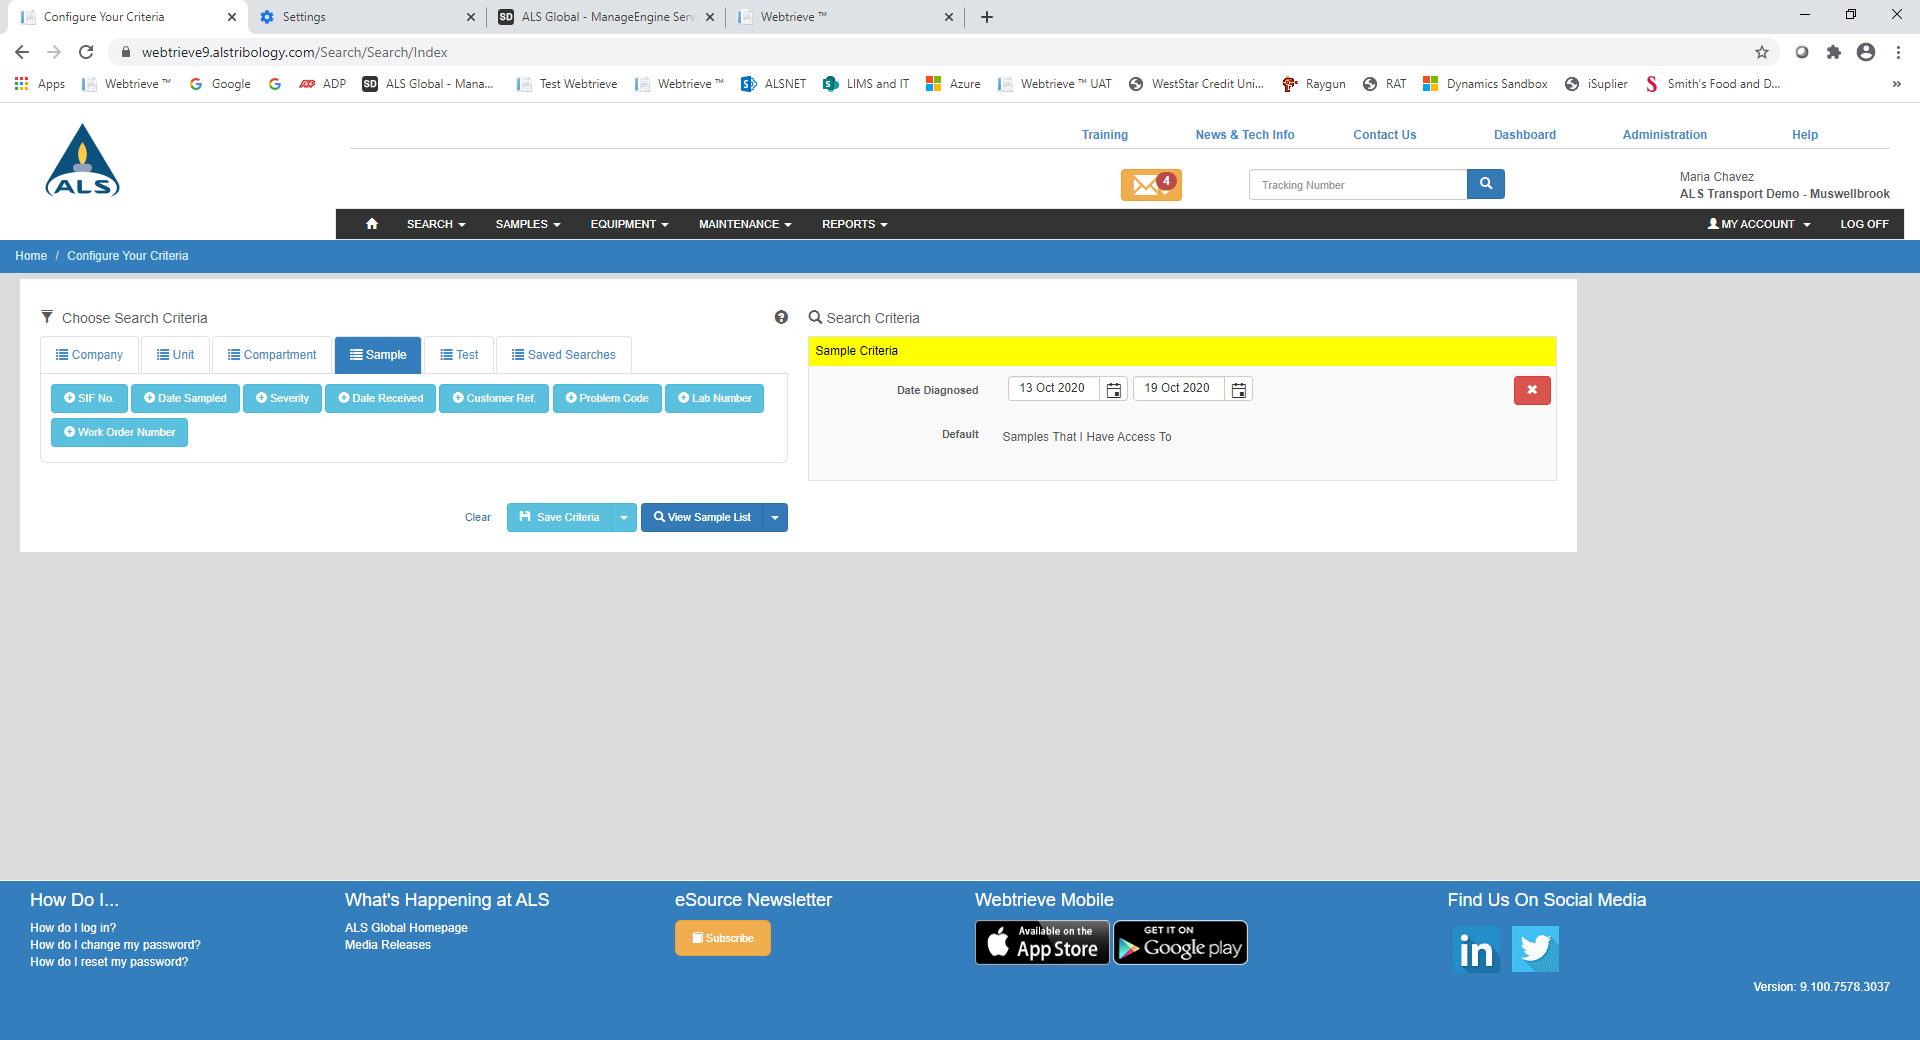Add the Severity search criteria
The height and width of the screenshot is (1040, 1920).
point(282,398)
